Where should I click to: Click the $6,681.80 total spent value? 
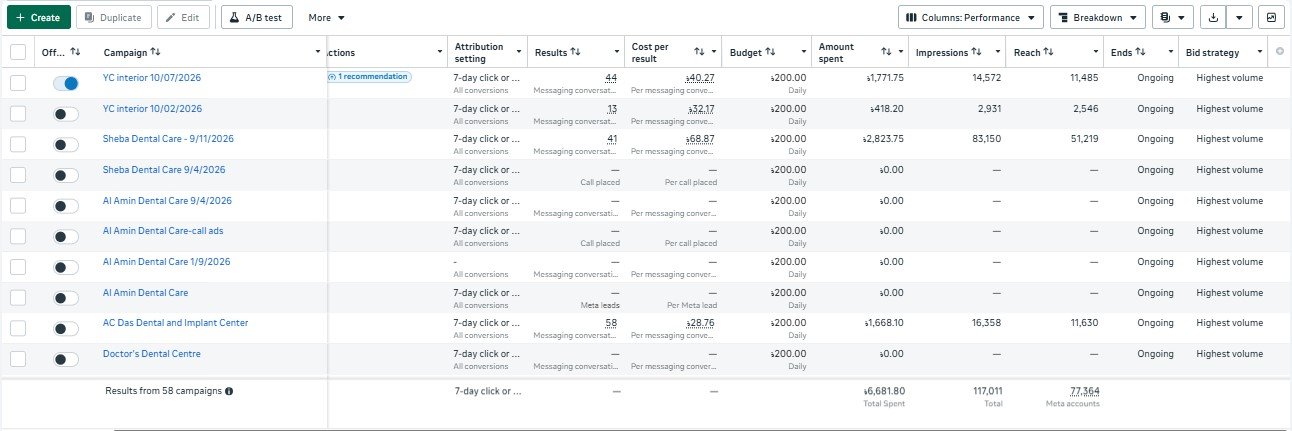coord(883,391)
